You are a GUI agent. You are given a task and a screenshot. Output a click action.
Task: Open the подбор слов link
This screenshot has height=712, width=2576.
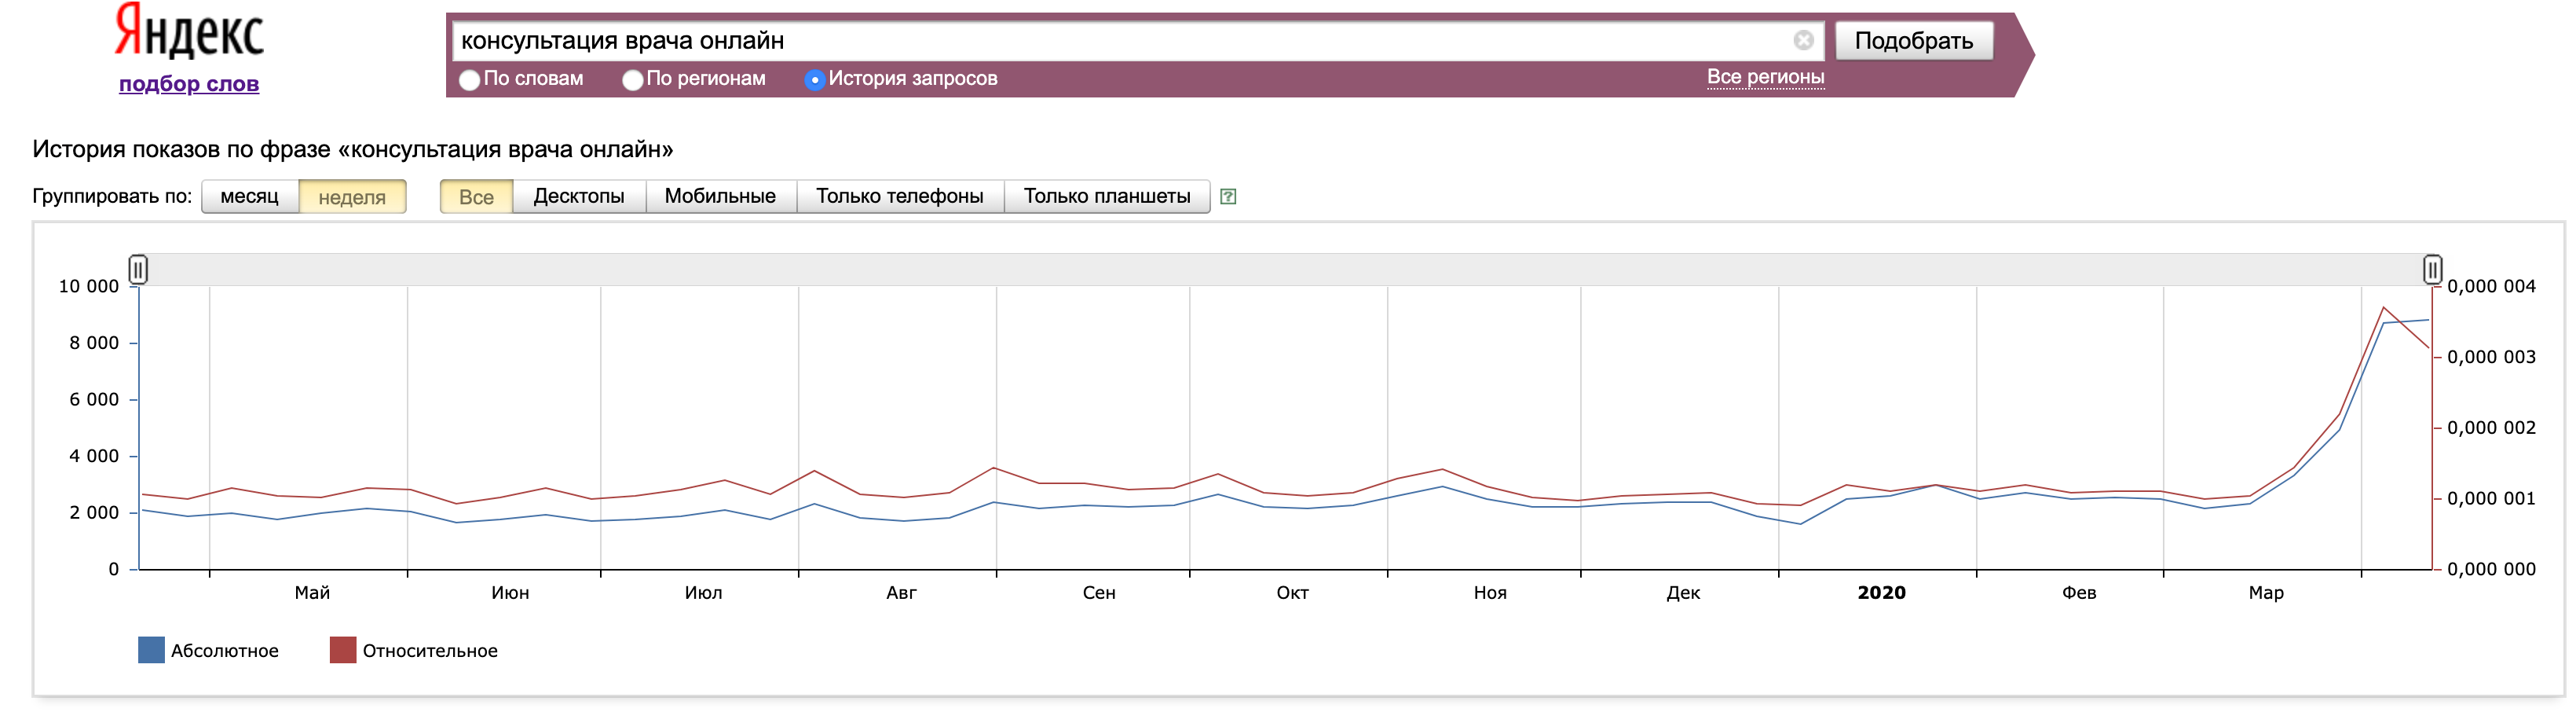point(189,84)
